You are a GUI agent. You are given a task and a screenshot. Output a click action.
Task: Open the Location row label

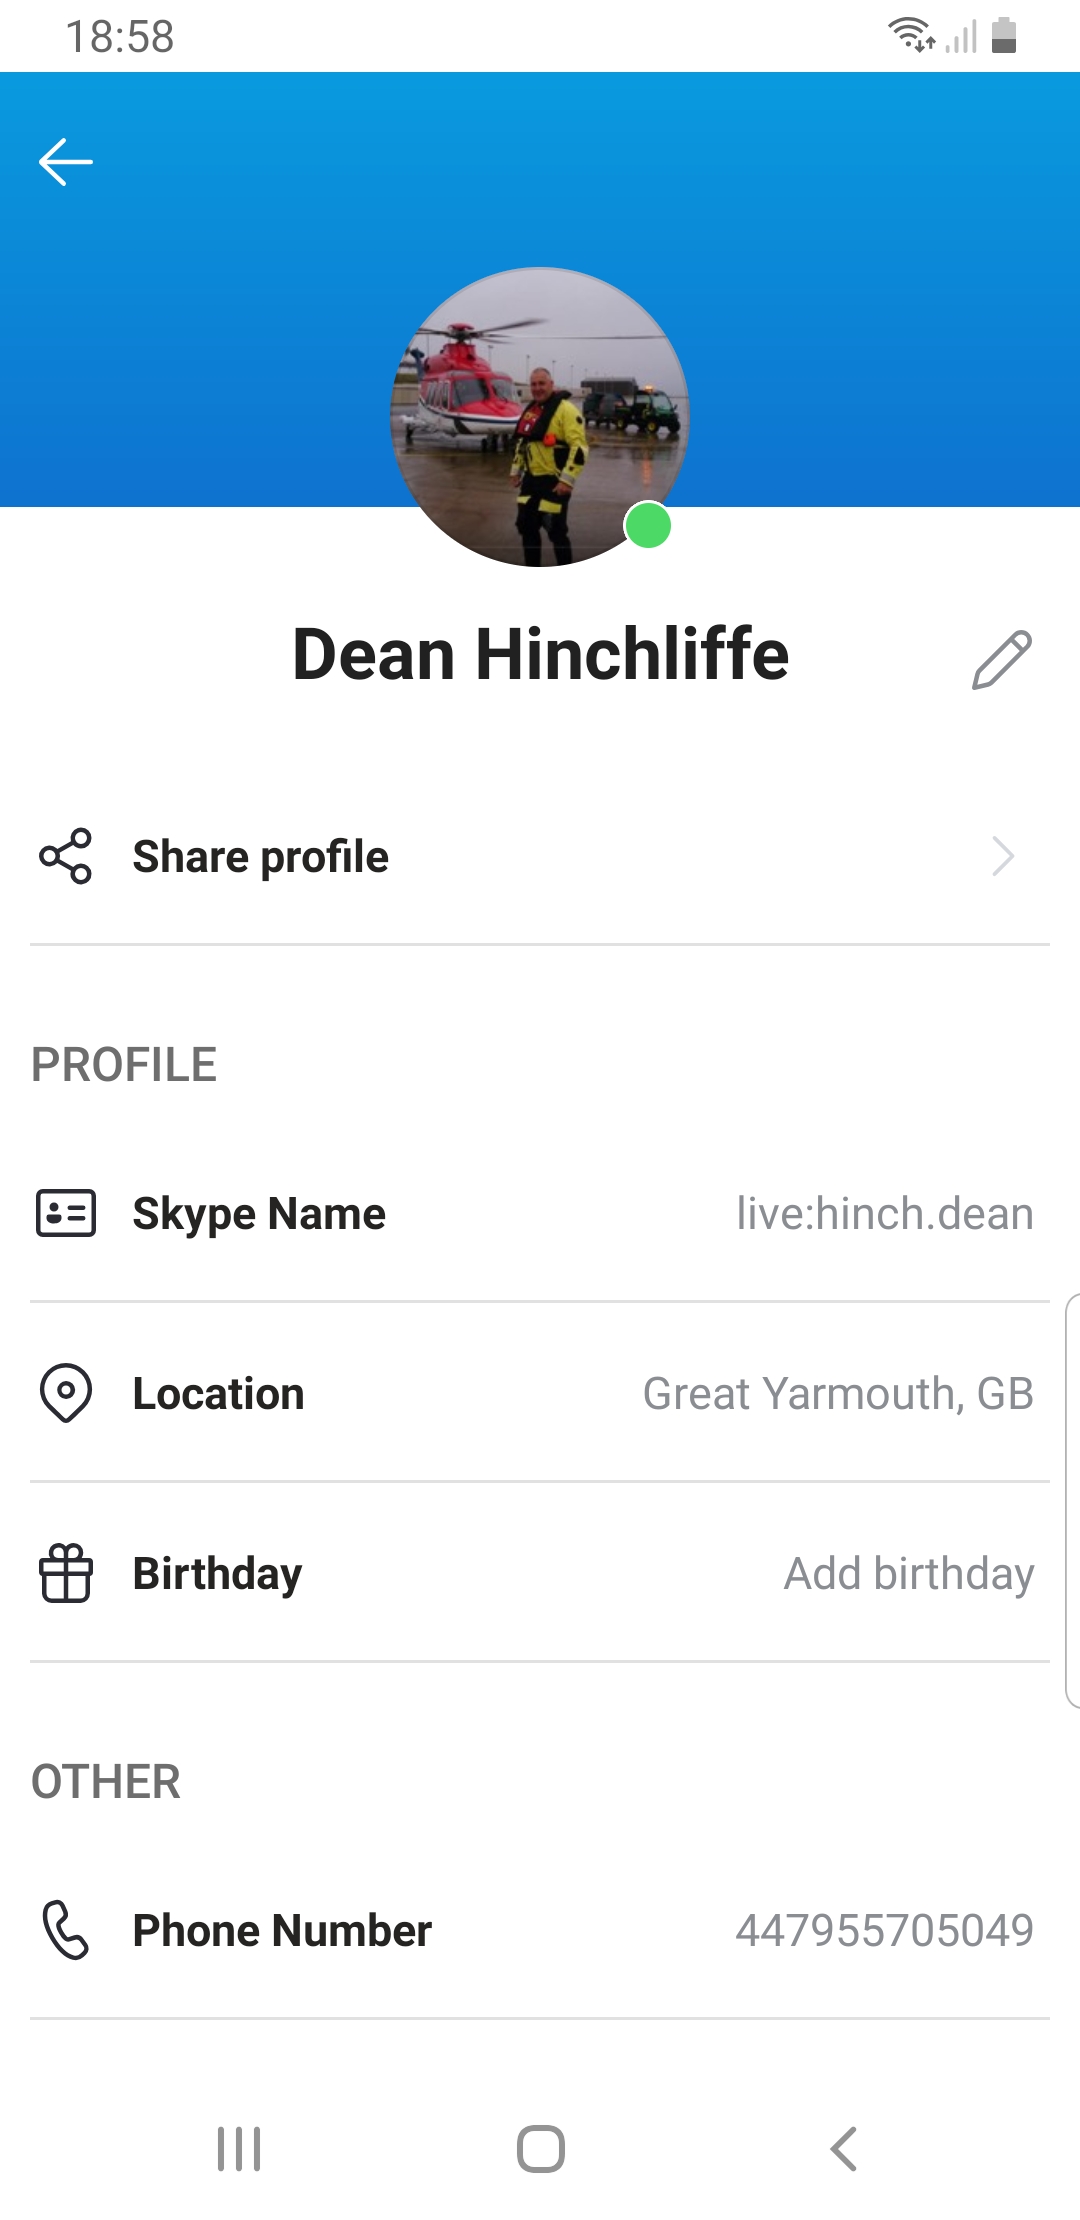pyautogui.click(x=218, y=1393)
